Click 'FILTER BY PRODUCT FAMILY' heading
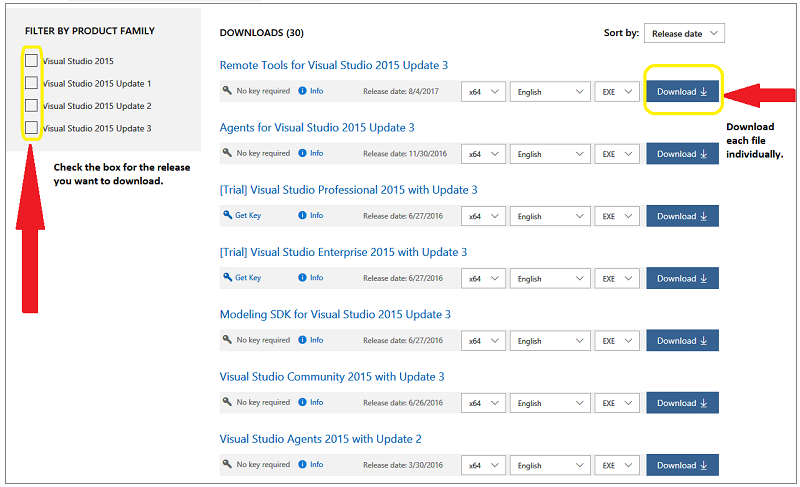The height and width of the screenshot is (487, 800). (x=90, y=31)
